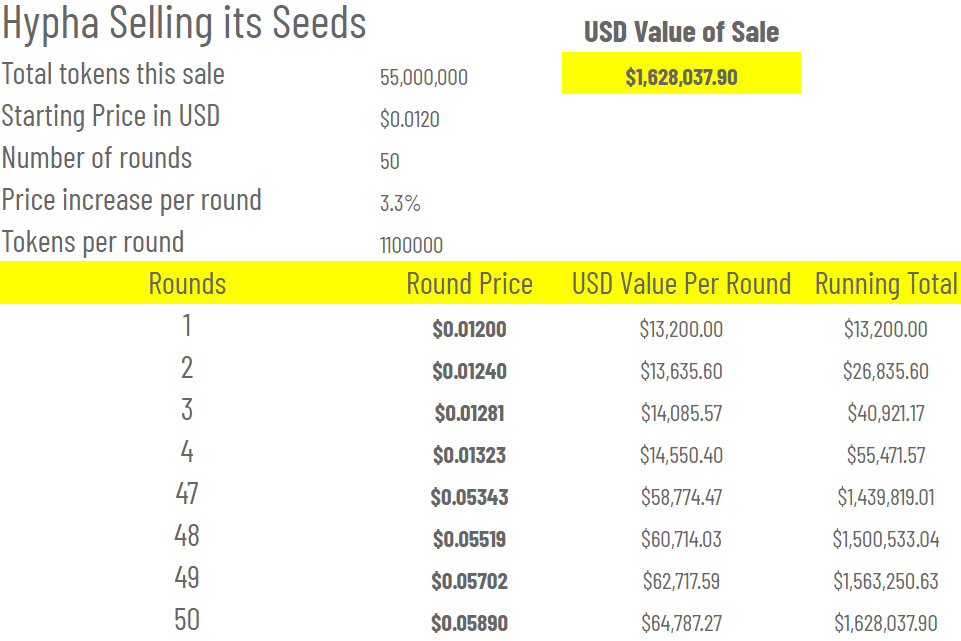Select the tokens per round value 1100000
961x641 pixels.
tap(411, 246)
